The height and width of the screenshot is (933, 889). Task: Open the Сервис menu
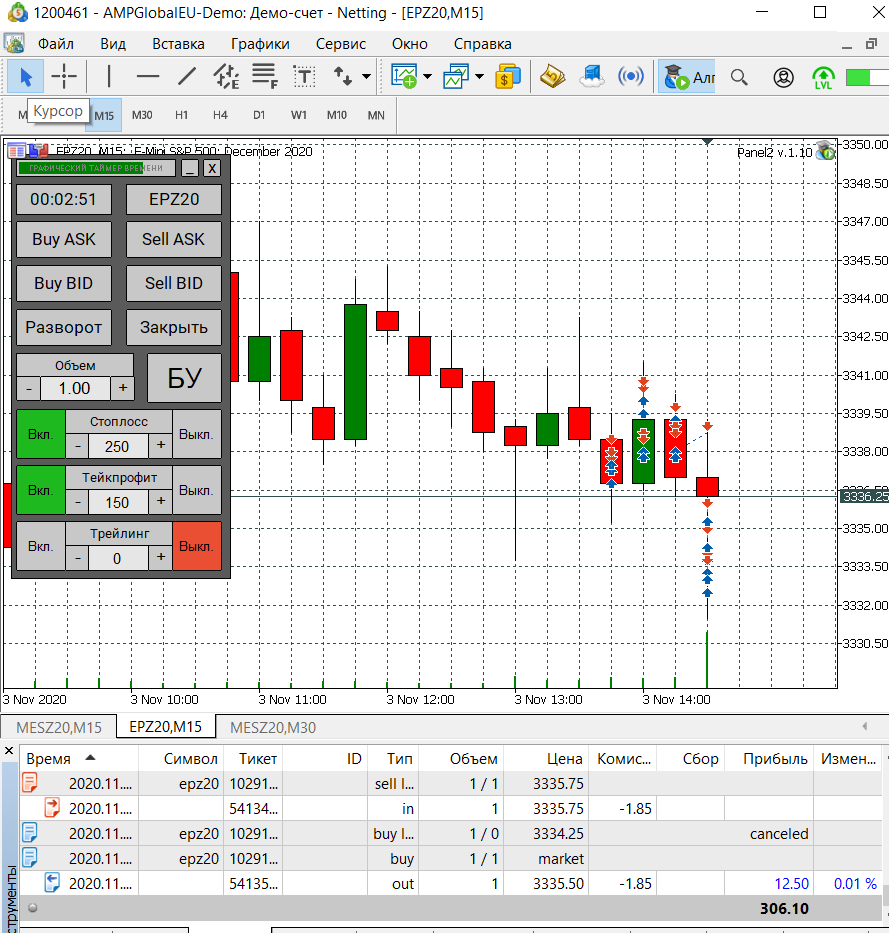point(340,44)
